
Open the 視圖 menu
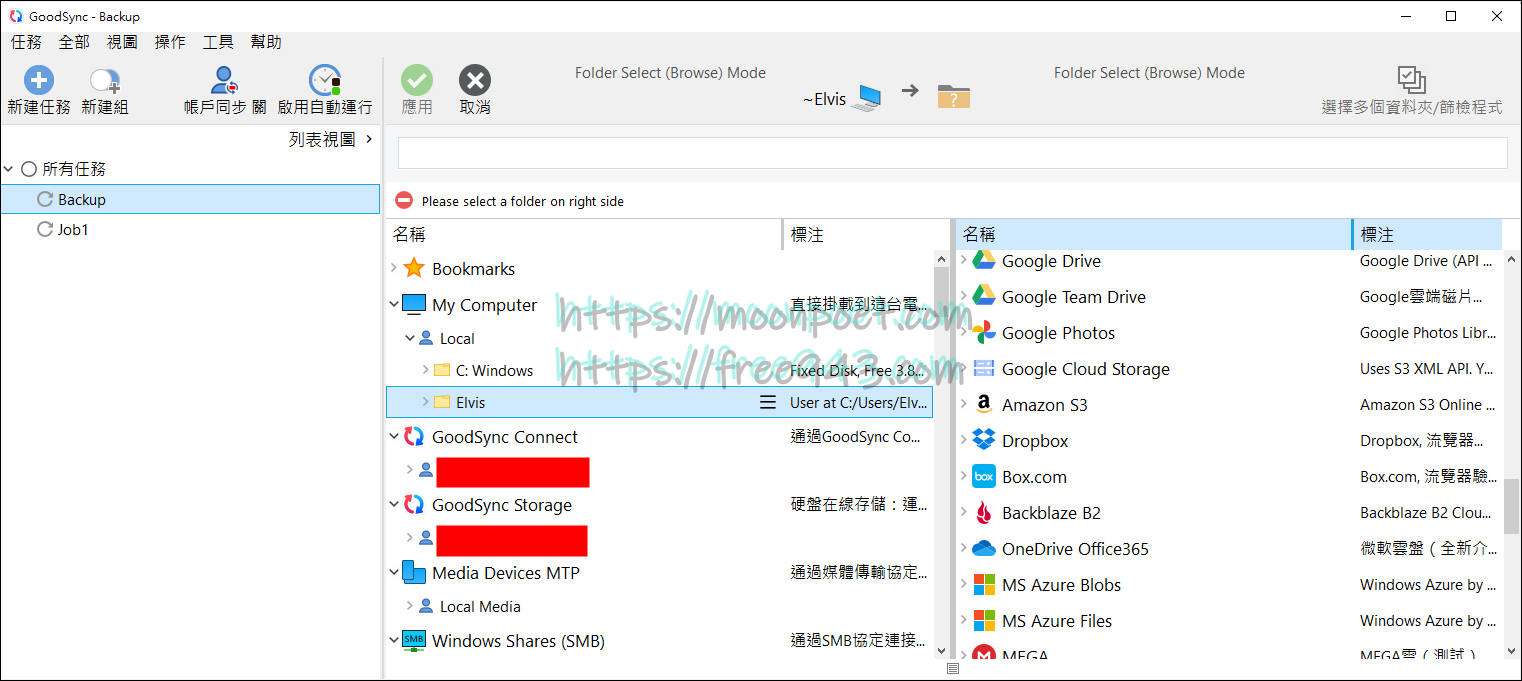(x=121, y=42)
